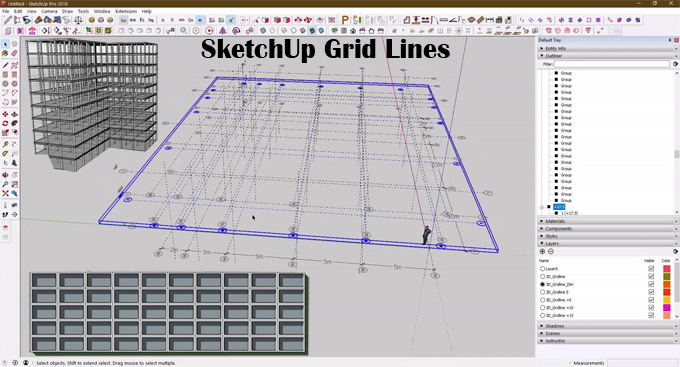Expand the Components panel
Viewport: 680px width, 367px height.
(x=607, y=229)
